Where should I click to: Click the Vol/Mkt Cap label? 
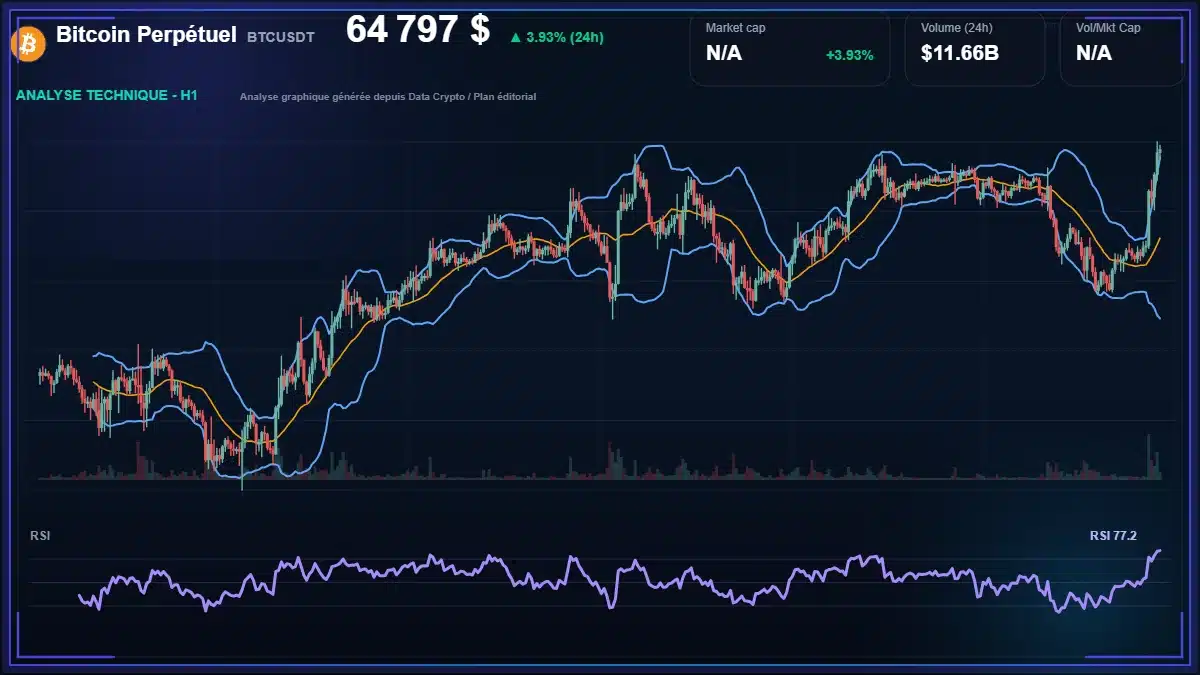(x=1108, y=28)
